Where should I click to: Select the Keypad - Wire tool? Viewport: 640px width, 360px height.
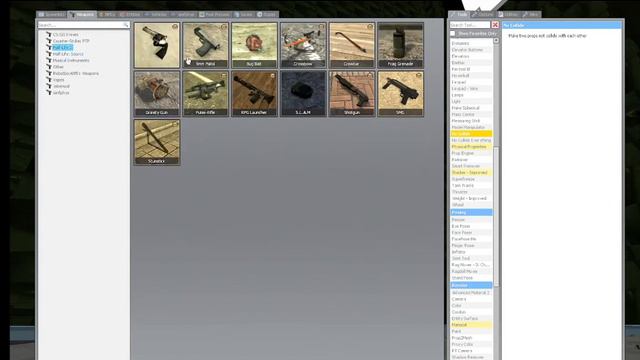[471, 89]
